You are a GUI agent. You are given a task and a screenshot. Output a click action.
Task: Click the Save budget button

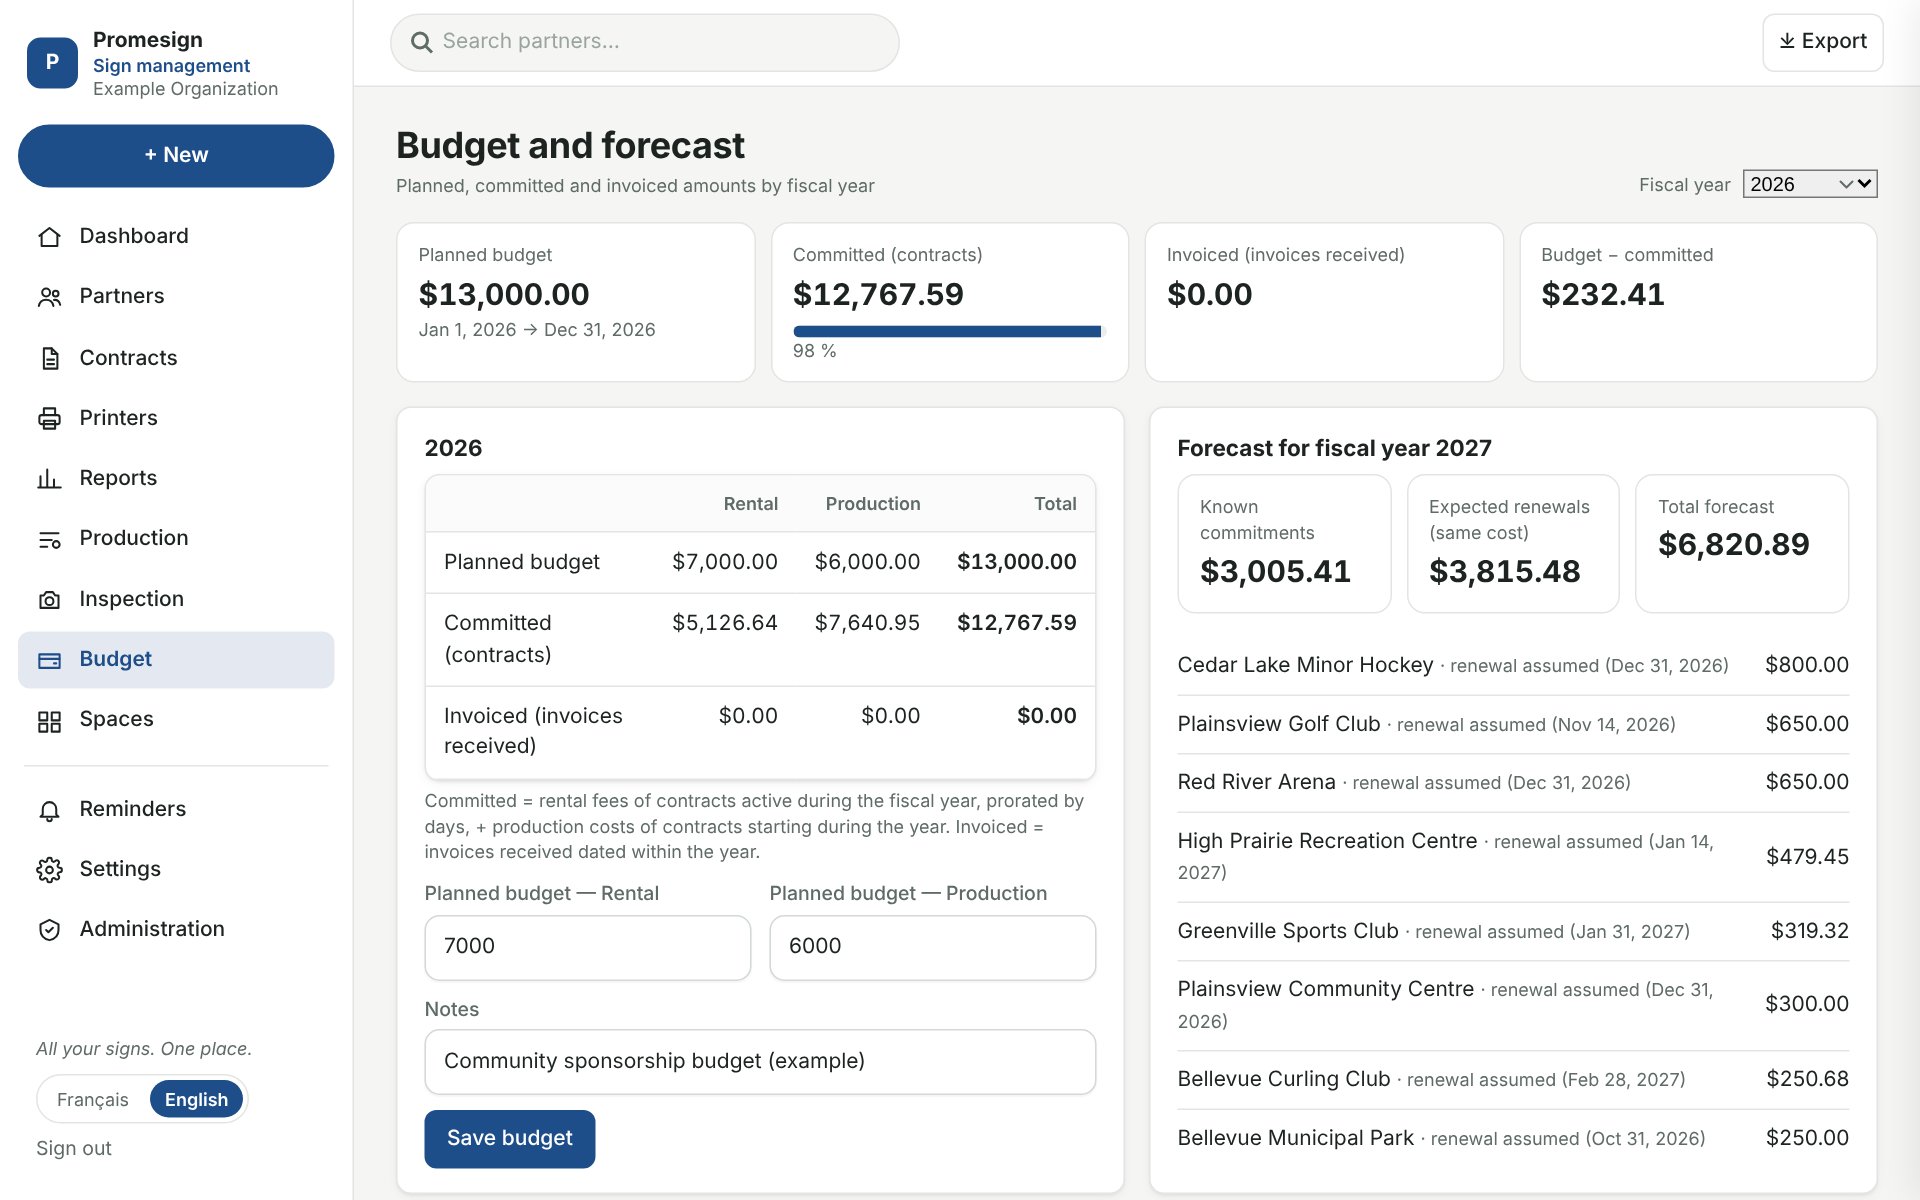coord(509,1138)
